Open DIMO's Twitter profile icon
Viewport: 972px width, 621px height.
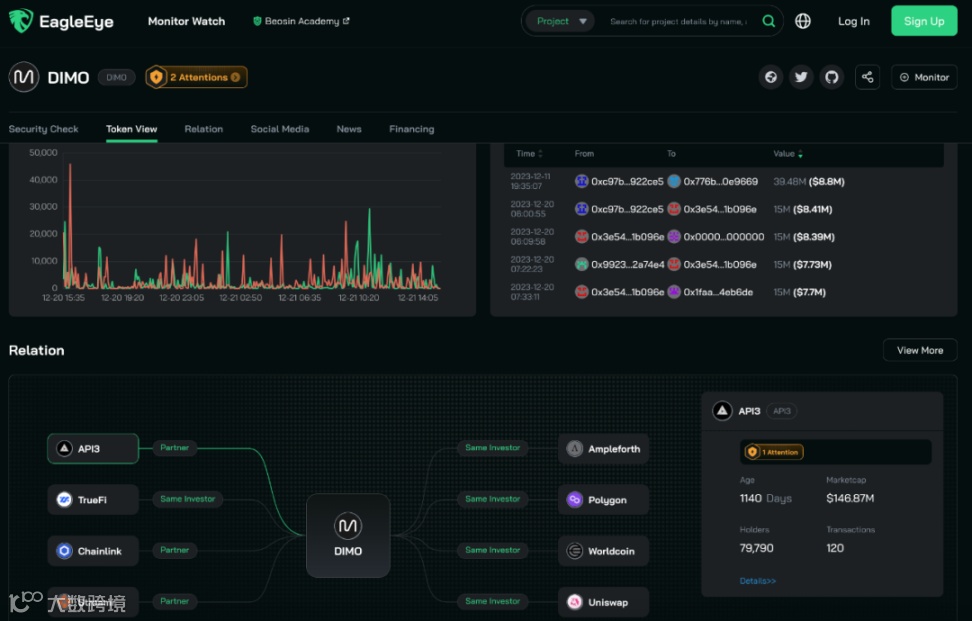click(801, 77)
